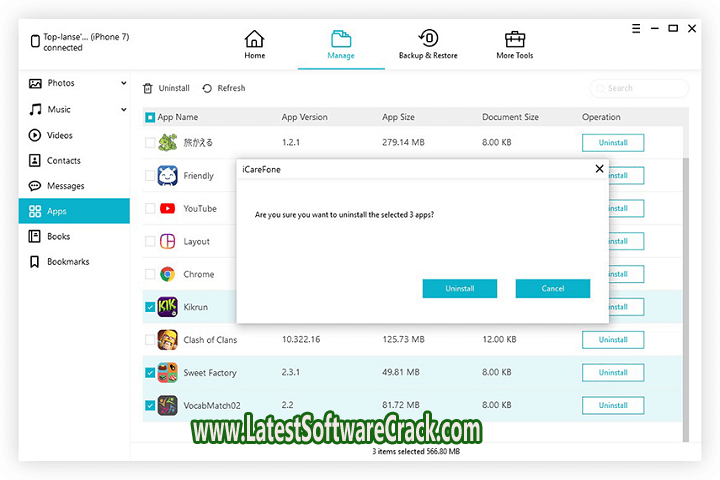Viewport: 720px width, 480px height.
Task: Toggle the App Name select-all checkbox
Action: [150, 117]
